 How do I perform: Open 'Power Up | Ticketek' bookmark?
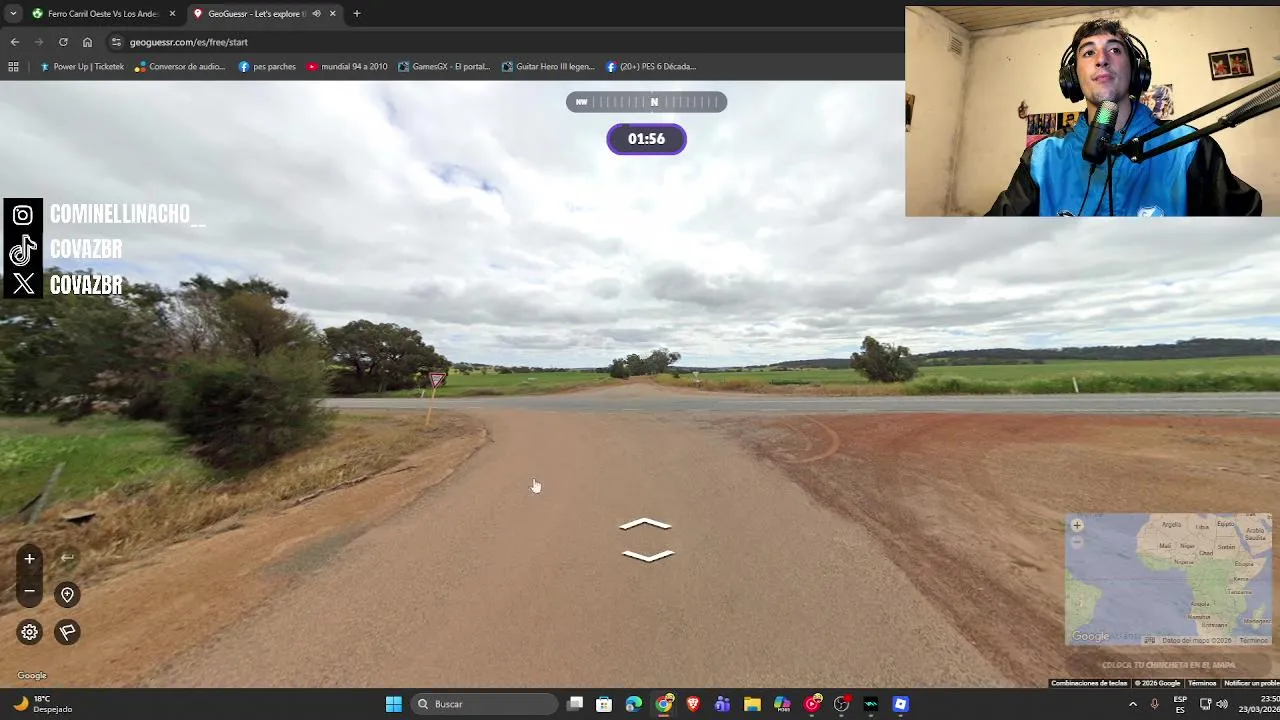[x=82, y=67]
